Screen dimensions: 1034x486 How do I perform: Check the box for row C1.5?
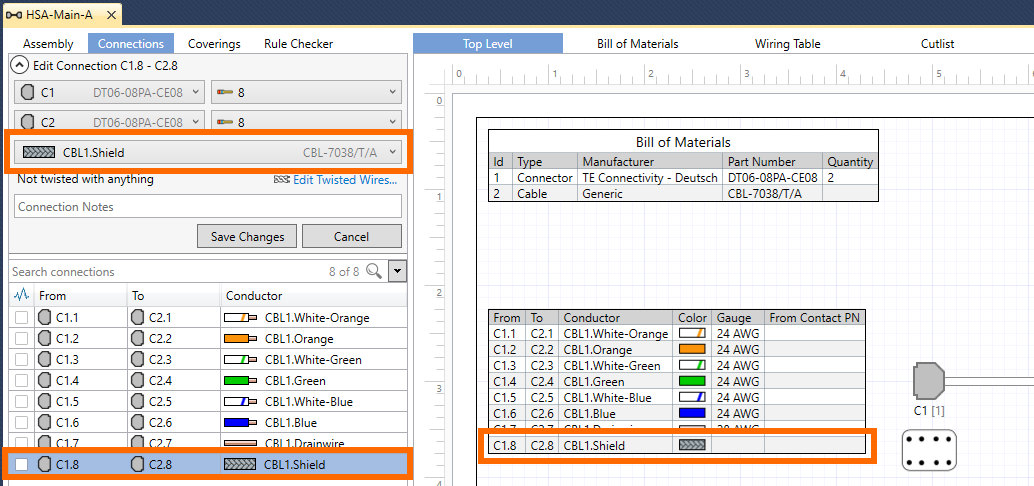(x=22, y=402)
